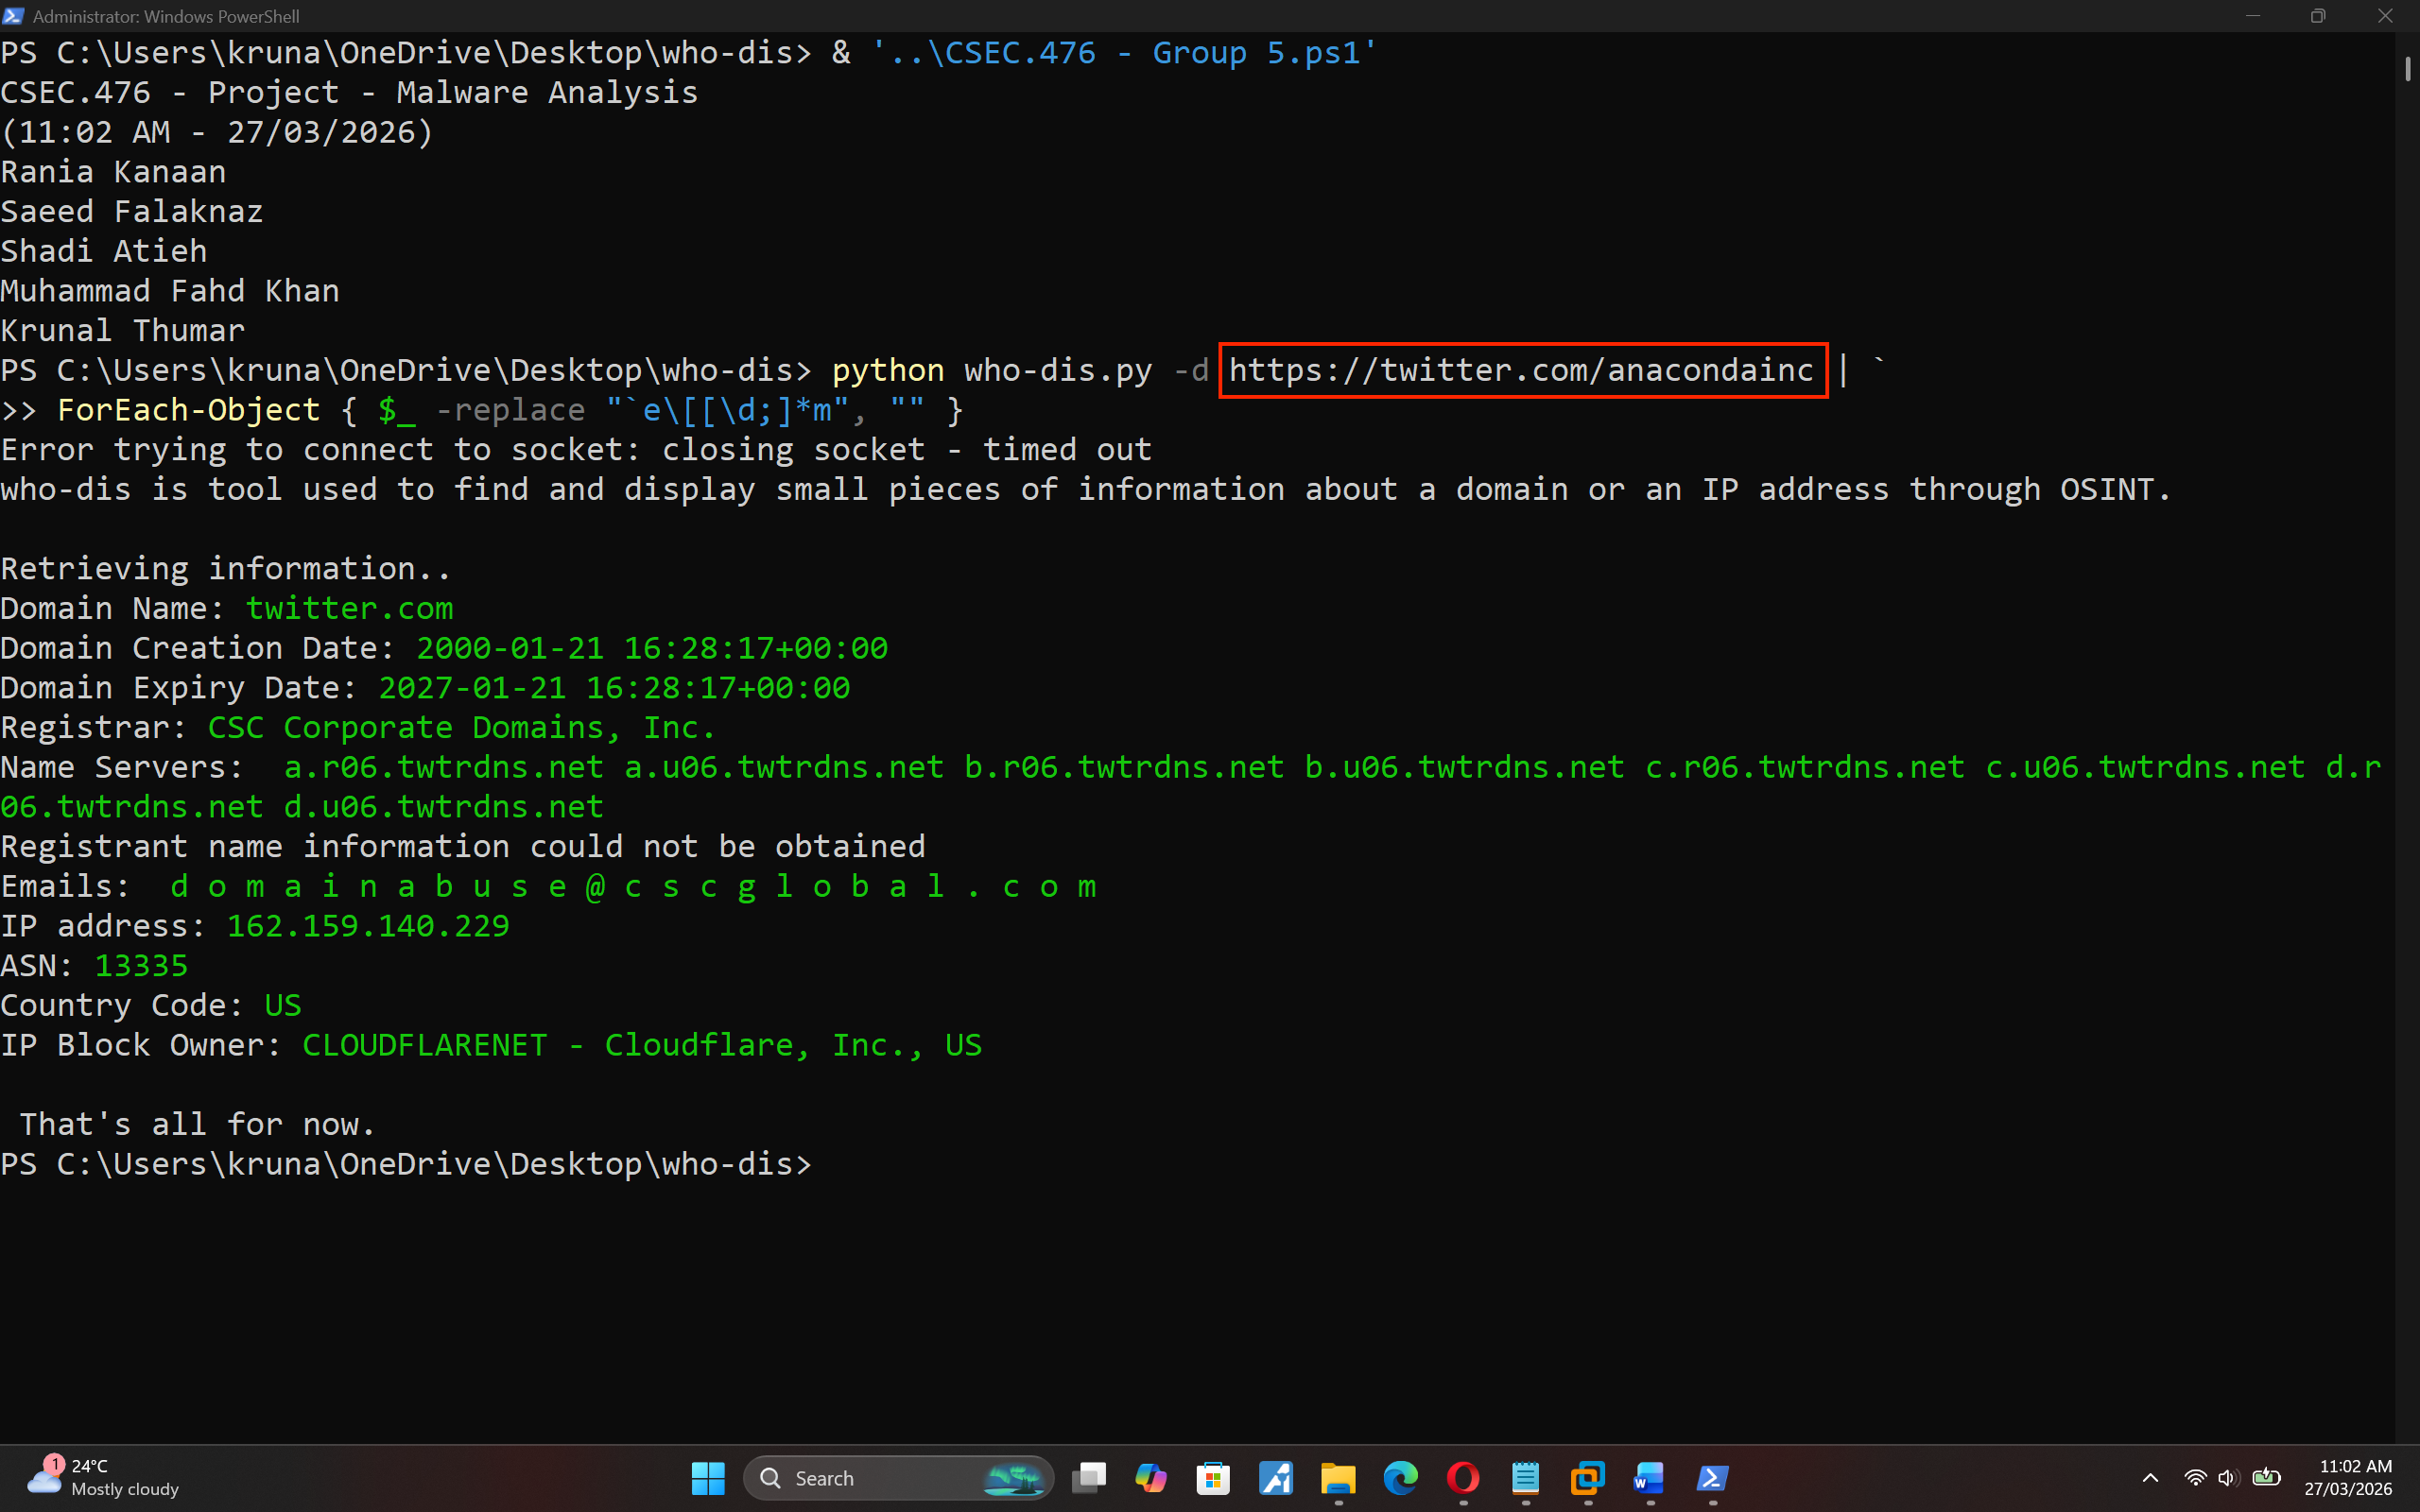Expand the hidden system tray icons chevron
The height and width of the screenshot is (1512, 2420).
pyautogui.click(x=2150, y=1478)
